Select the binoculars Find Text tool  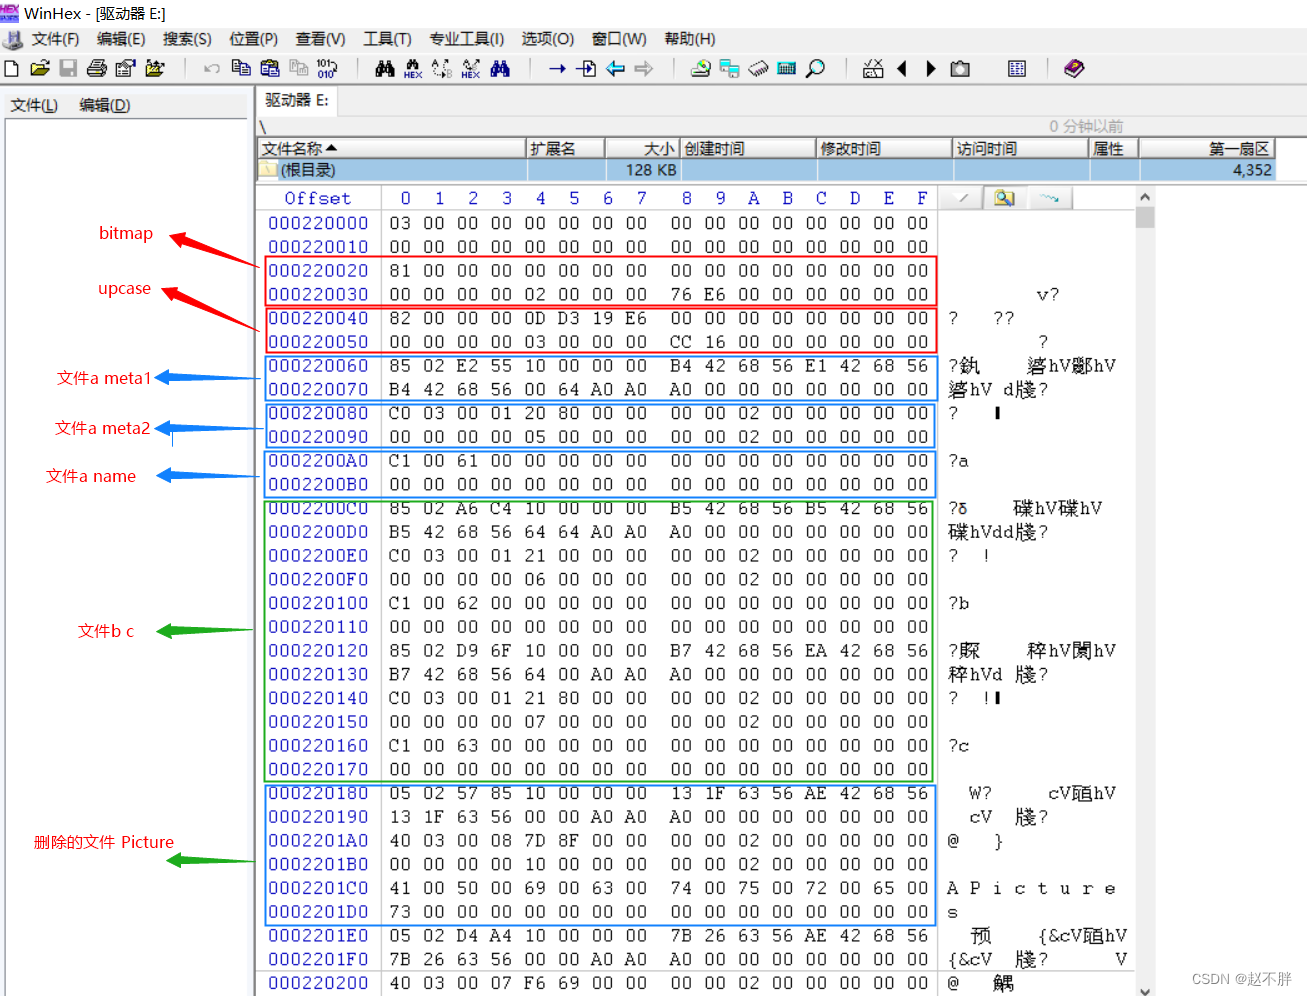(x=385, y=68)
